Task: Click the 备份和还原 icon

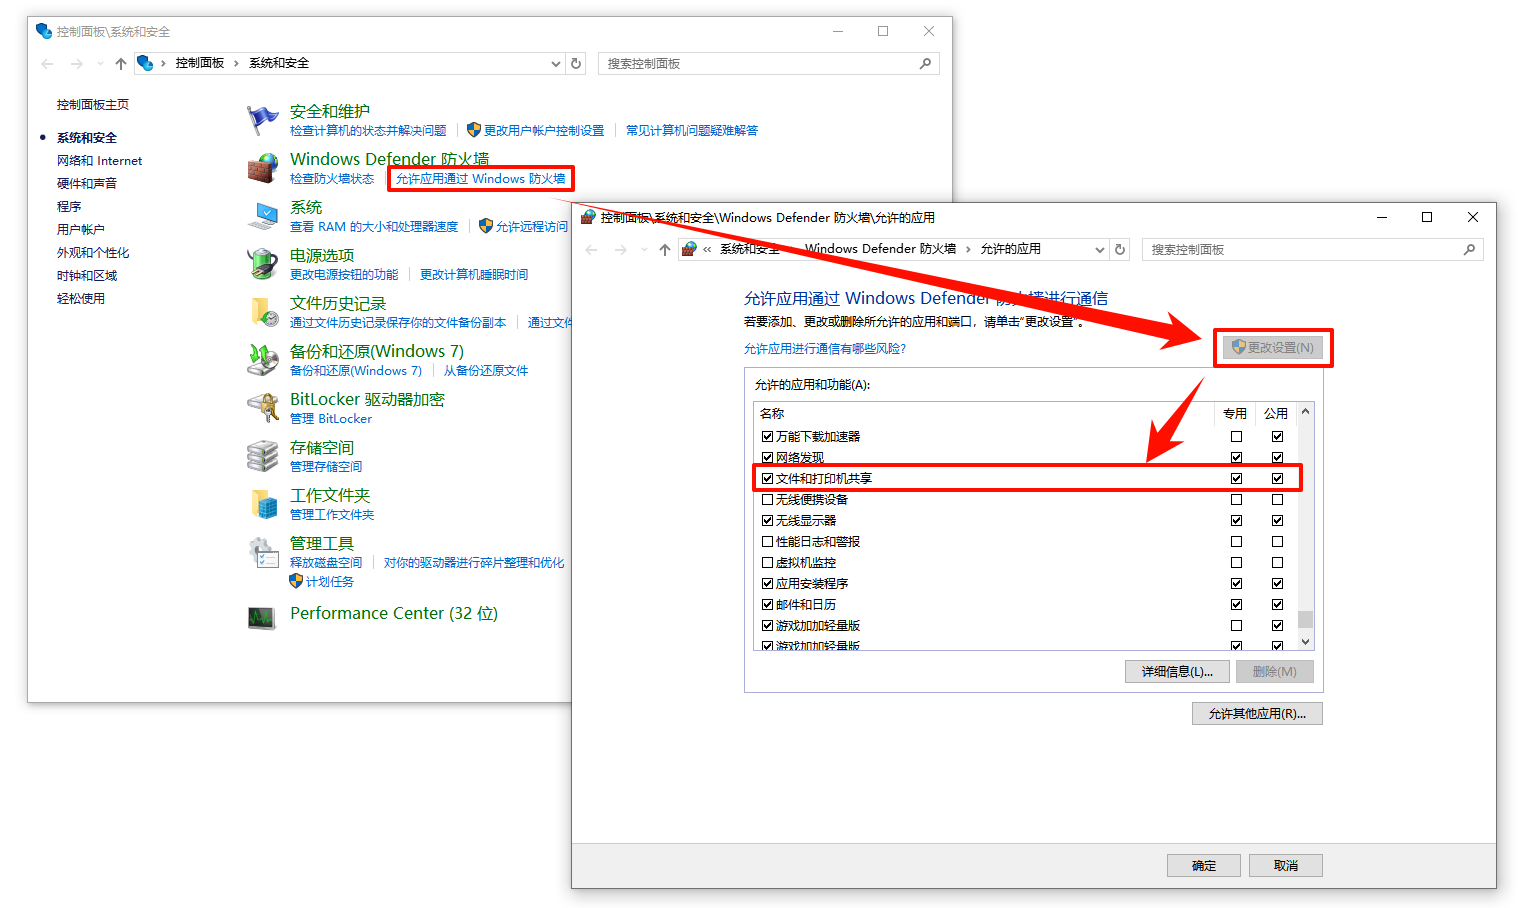Action: pyautogui.click(x=262, y=360)
